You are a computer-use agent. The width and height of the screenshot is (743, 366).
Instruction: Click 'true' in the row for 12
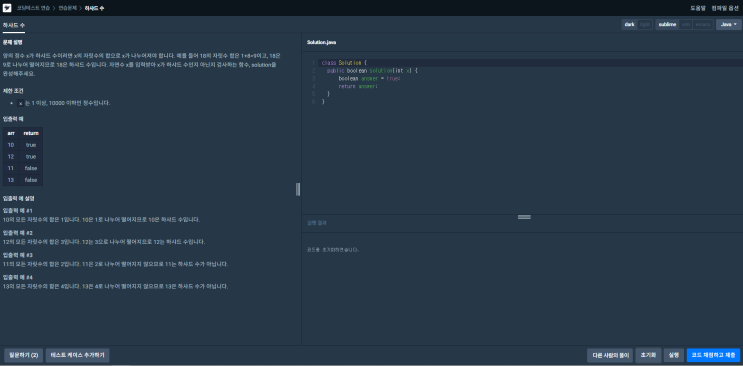[31, 156]
